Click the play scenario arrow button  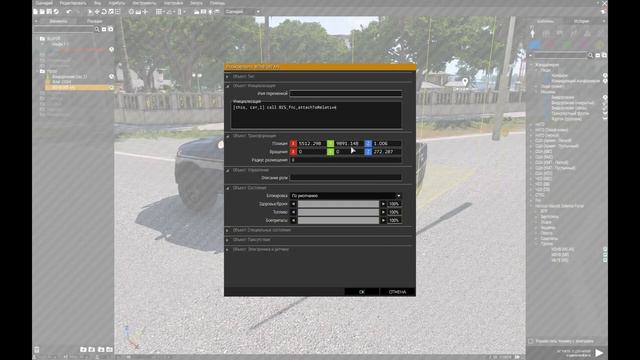coord(599,352)
